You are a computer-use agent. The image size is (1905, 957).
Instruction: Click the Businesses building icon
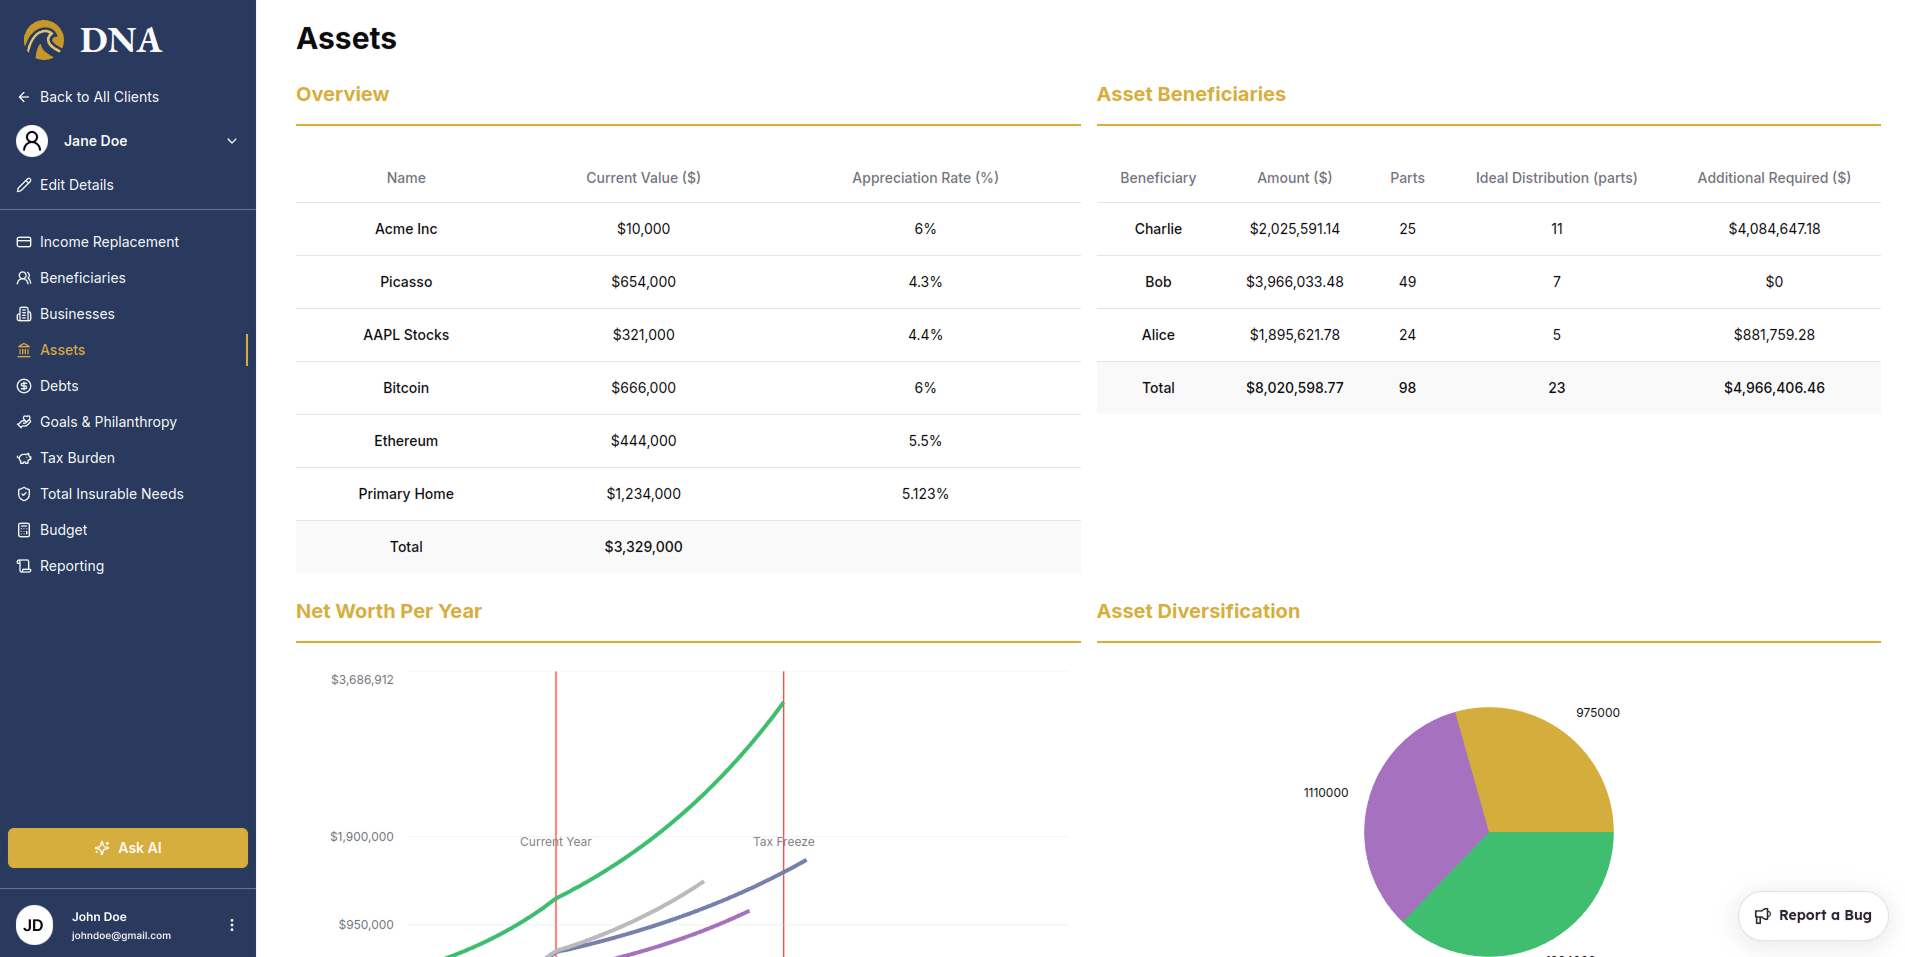24,314
